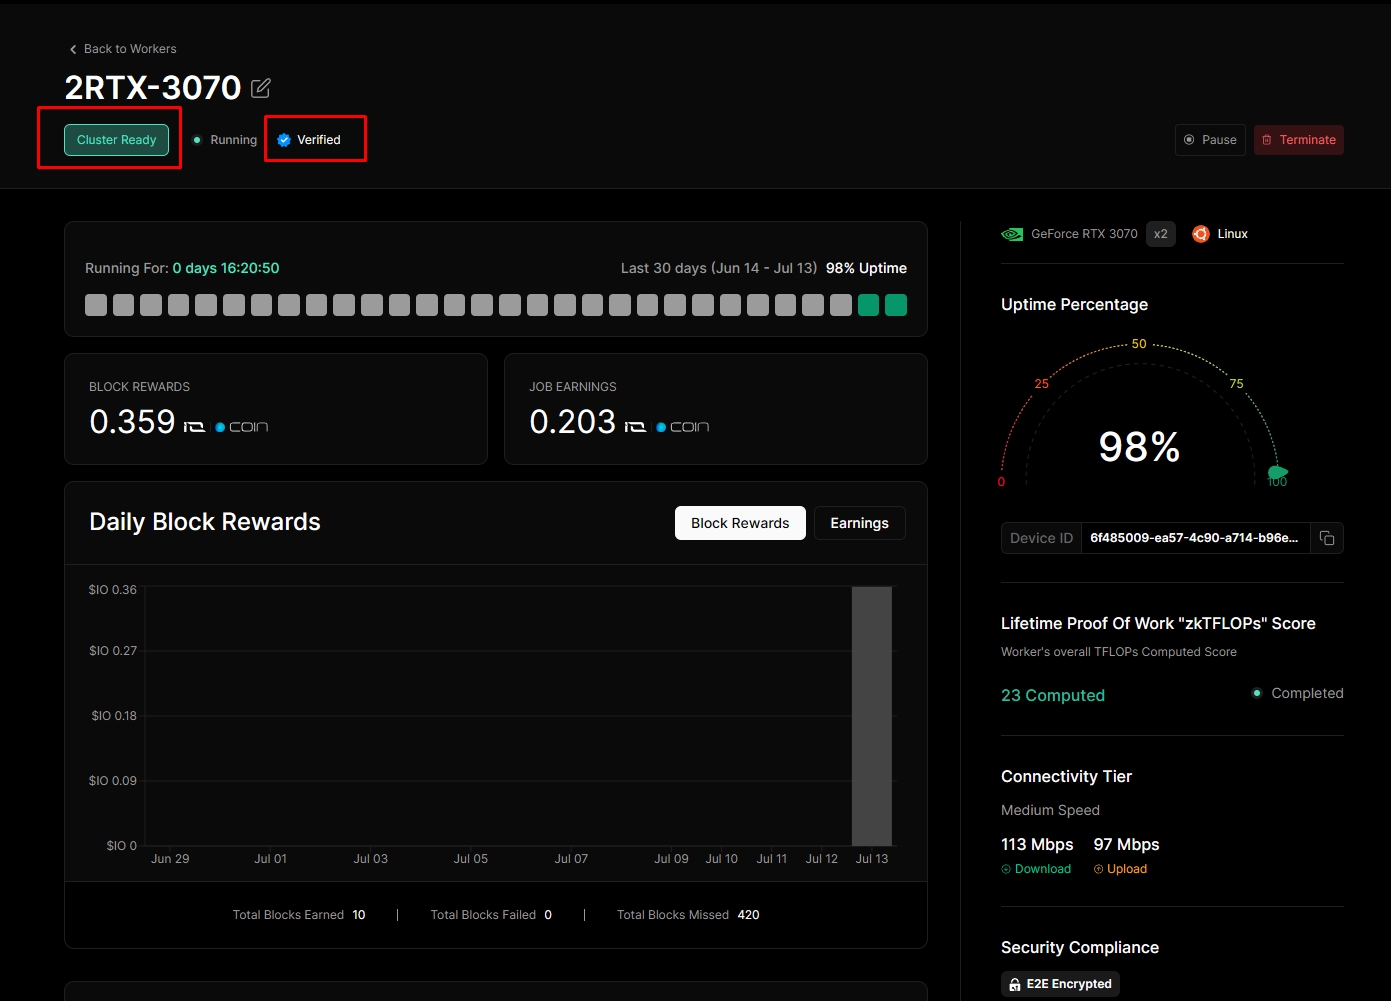Go back using the Back to Workers chevron

(x=73, y=49)
